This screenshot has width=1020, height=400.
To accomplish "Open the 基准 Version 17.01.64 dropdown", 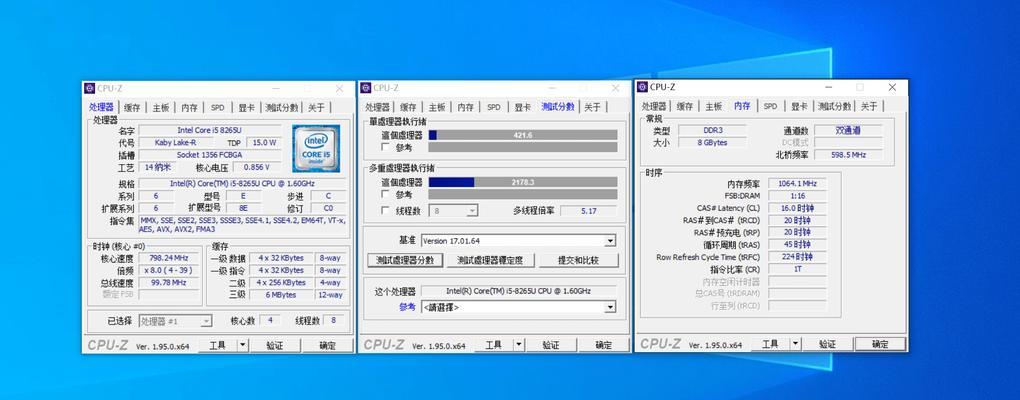I will coord(518,241).
